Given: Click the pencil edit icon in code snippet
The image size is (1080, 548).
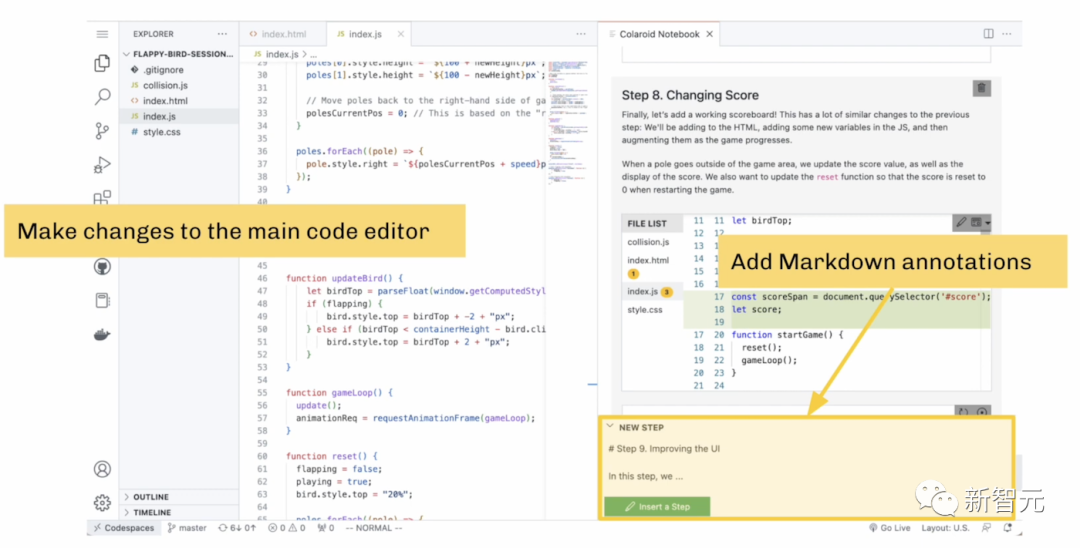Looking at the screenshot, I should pyautogui.click(x=961, y=222).
